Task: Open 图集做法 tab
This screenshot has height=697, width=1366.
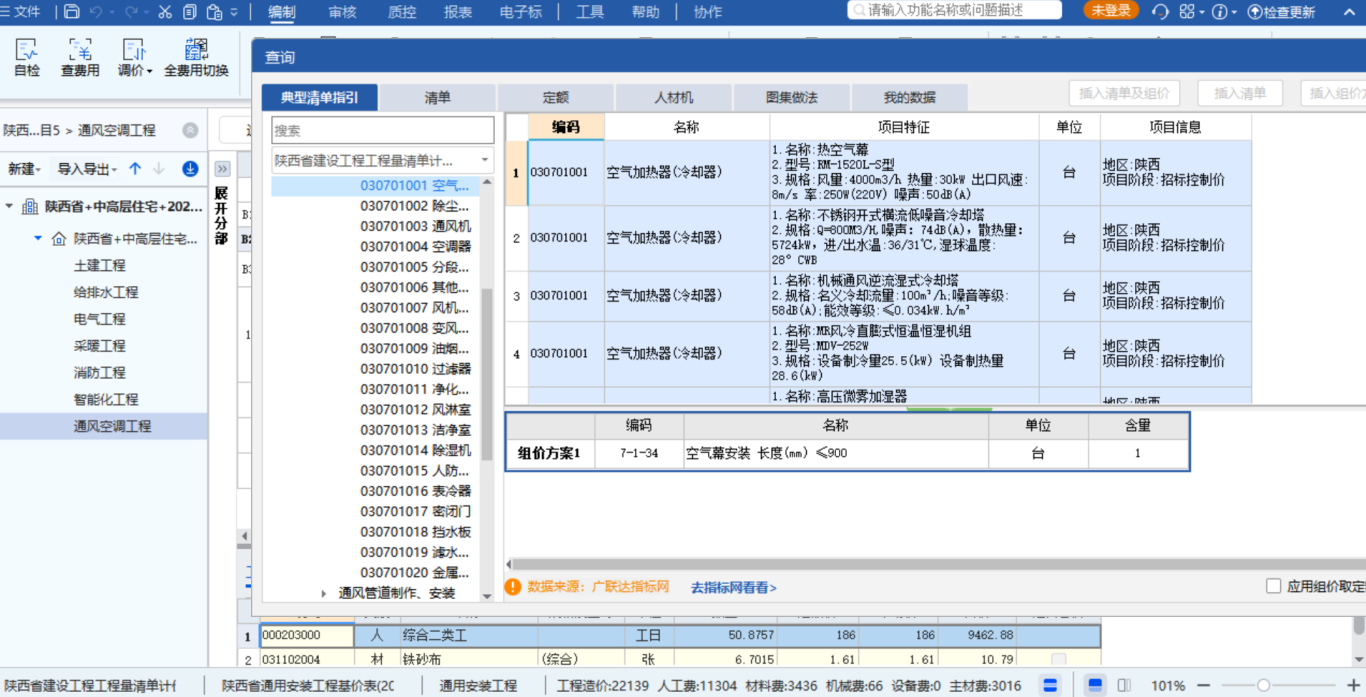Action: 792,97
